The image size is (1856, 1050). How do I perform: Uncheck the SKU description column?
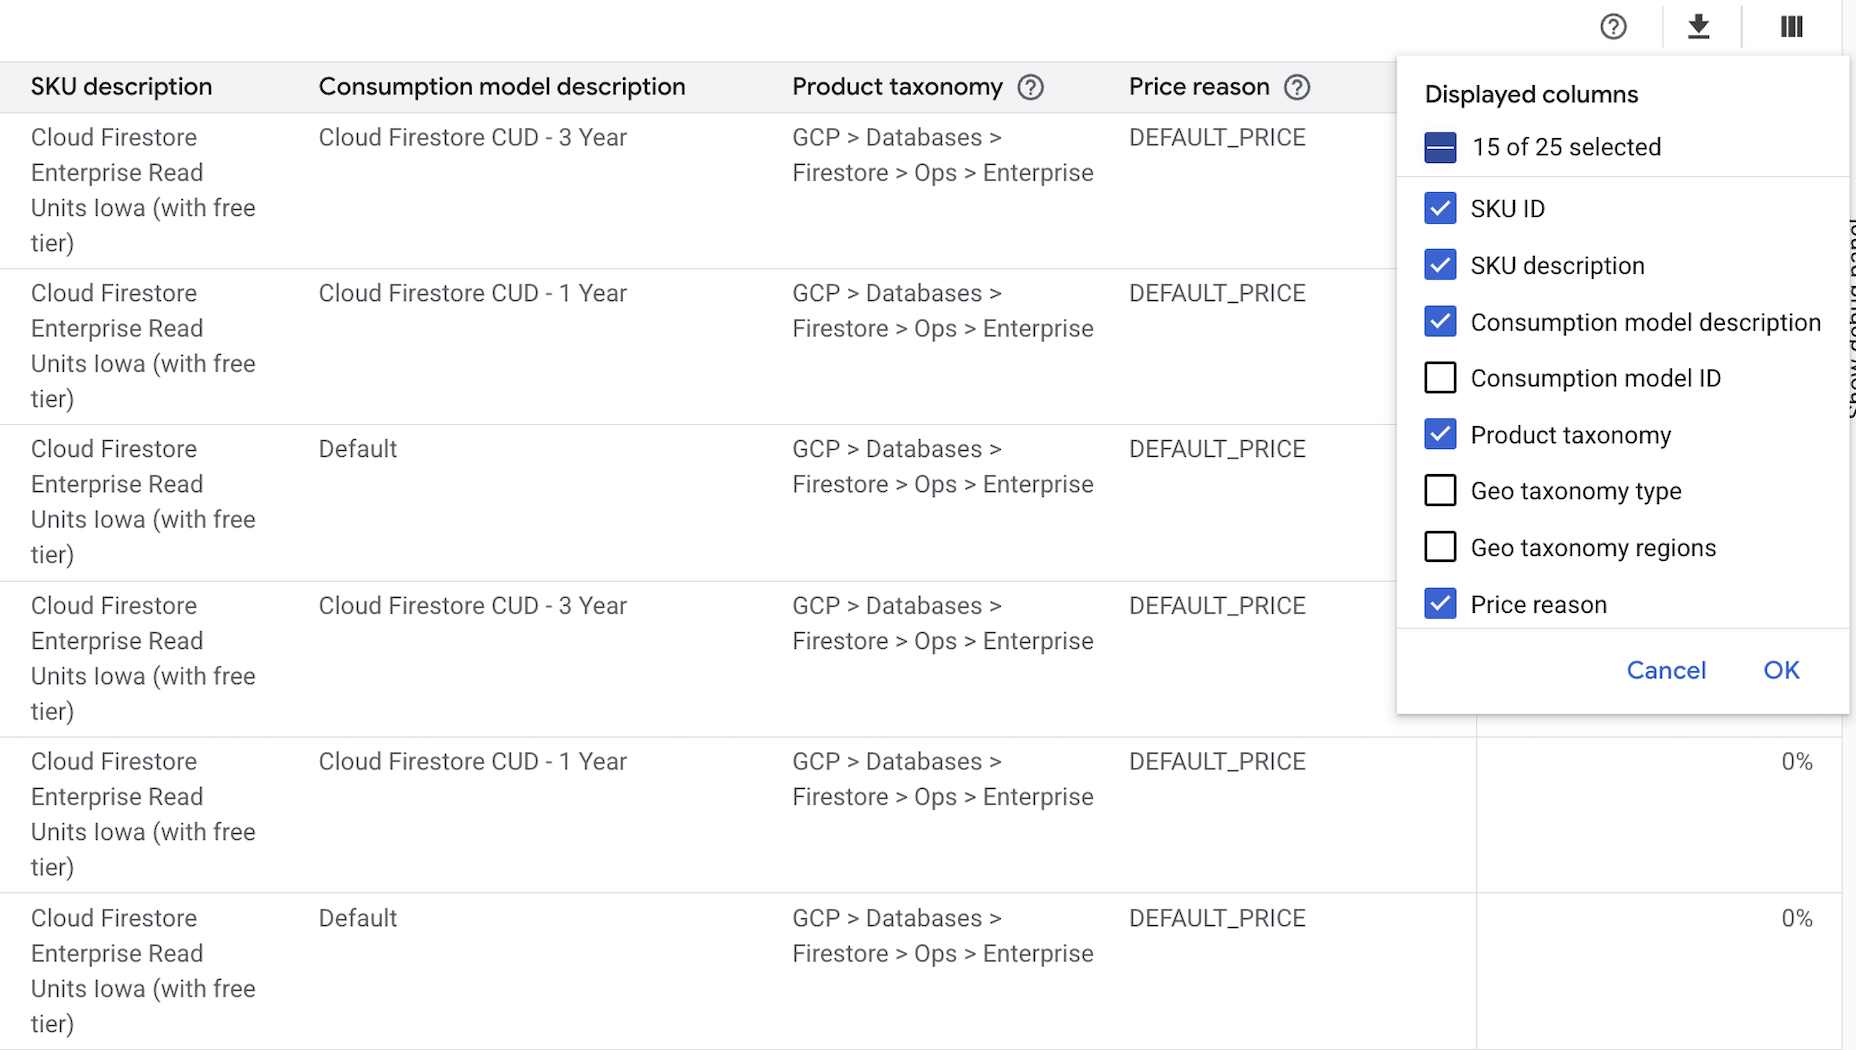coord(1440,265)
